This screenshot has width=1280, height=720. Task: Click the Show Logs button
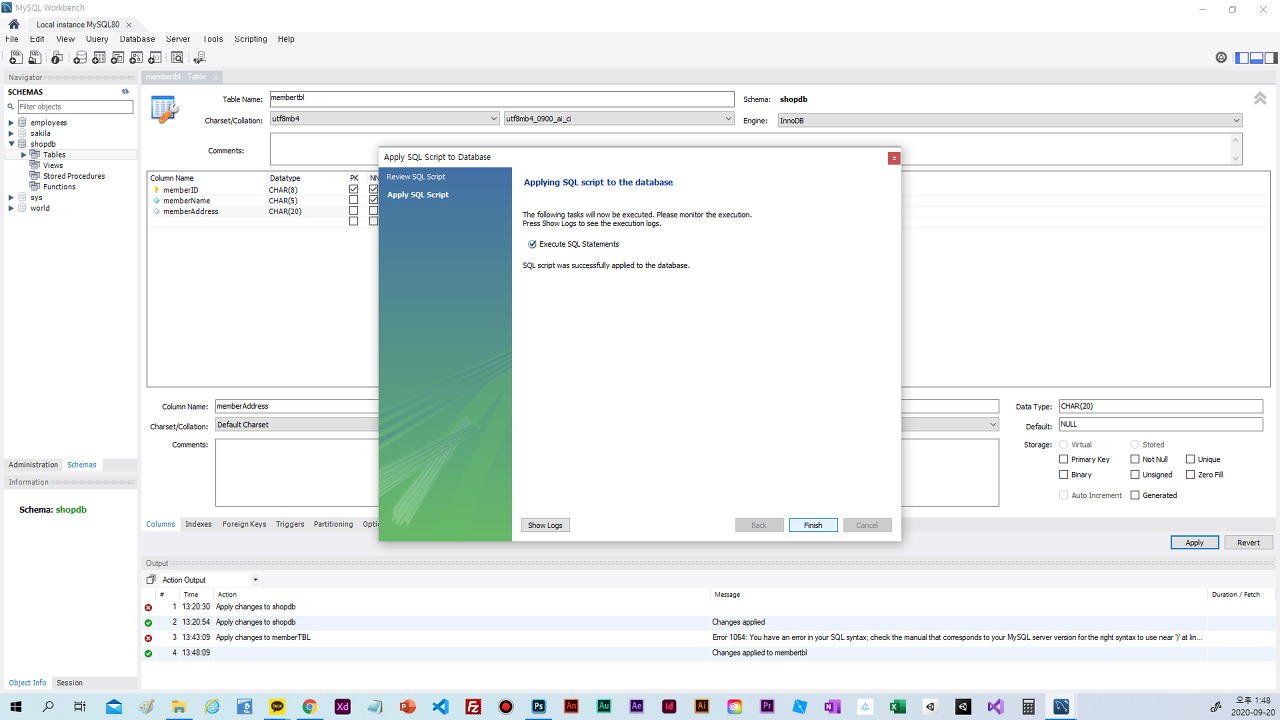[545, 525]
